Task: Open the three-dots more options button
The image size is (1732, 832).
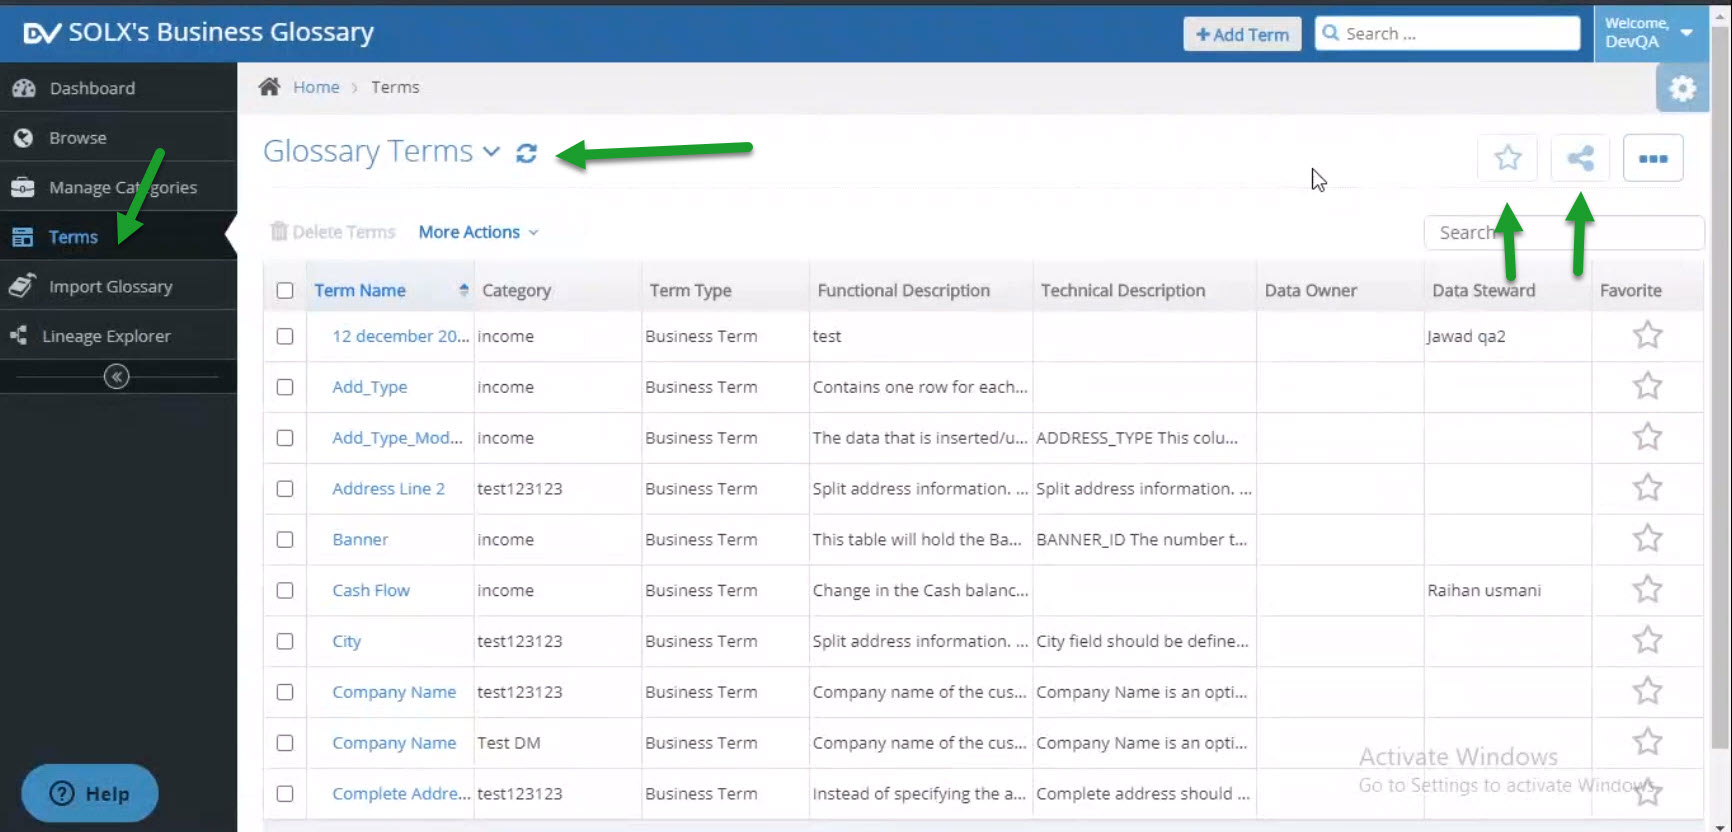Action: [x=1653, y=158]
